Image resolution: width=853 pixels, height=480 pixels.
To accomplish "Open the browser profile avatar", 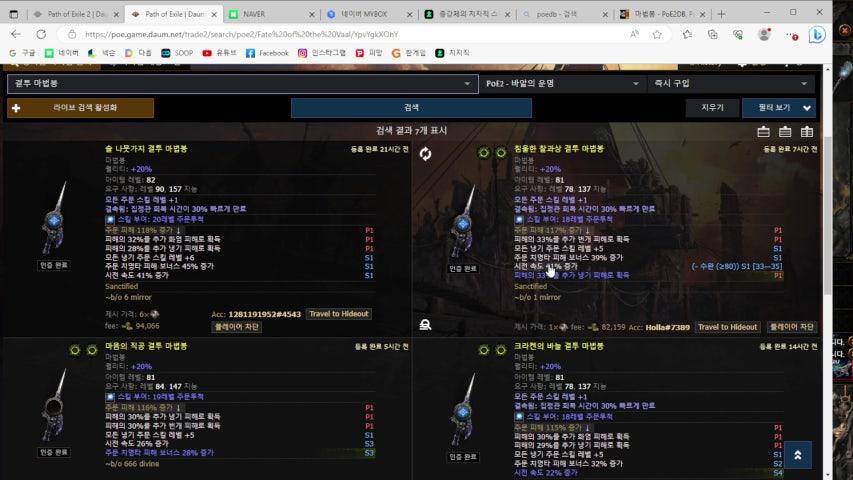I will (x=764, y=34).
